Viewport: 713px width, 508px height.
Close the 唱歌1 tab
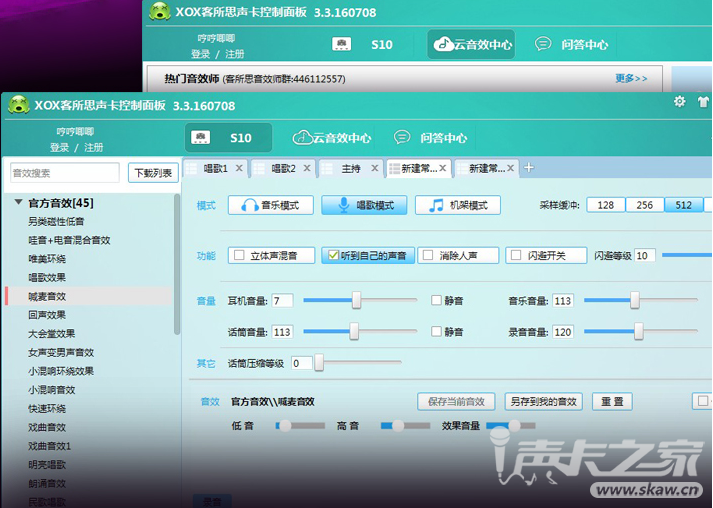tap(239, 168)
